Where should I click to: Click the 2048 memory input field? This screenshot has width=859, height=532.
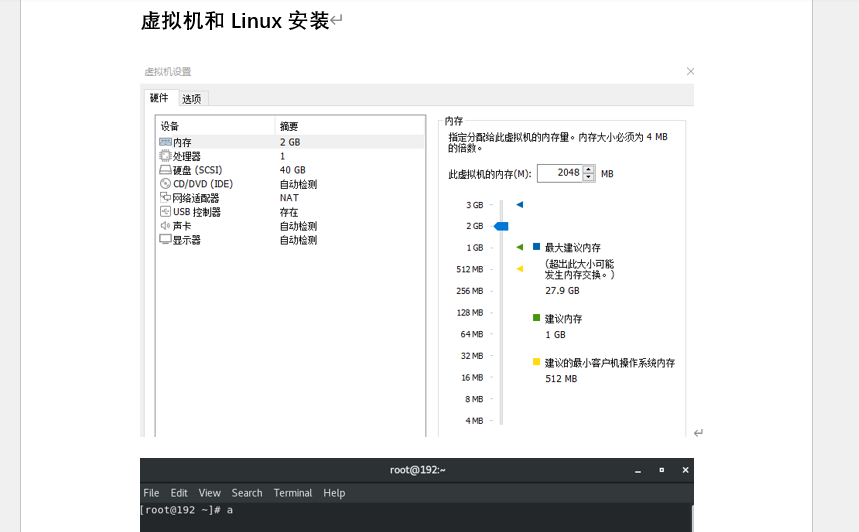click(x=563, y=173)
